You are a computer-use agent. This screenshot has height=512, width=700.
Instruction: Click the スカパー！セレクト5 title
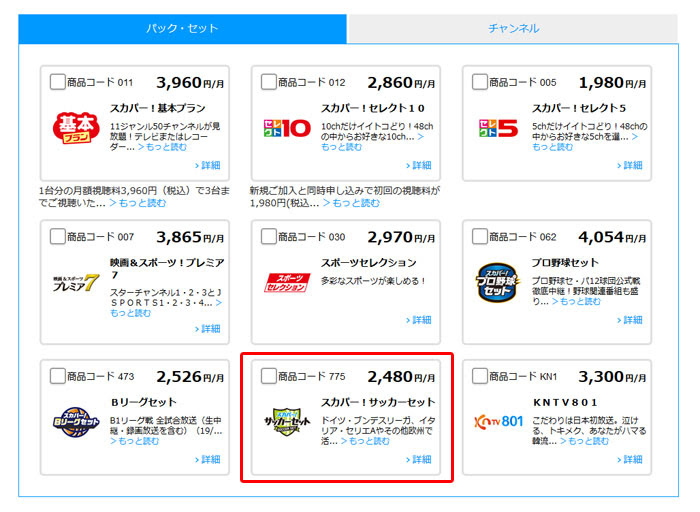click(579, 108)
